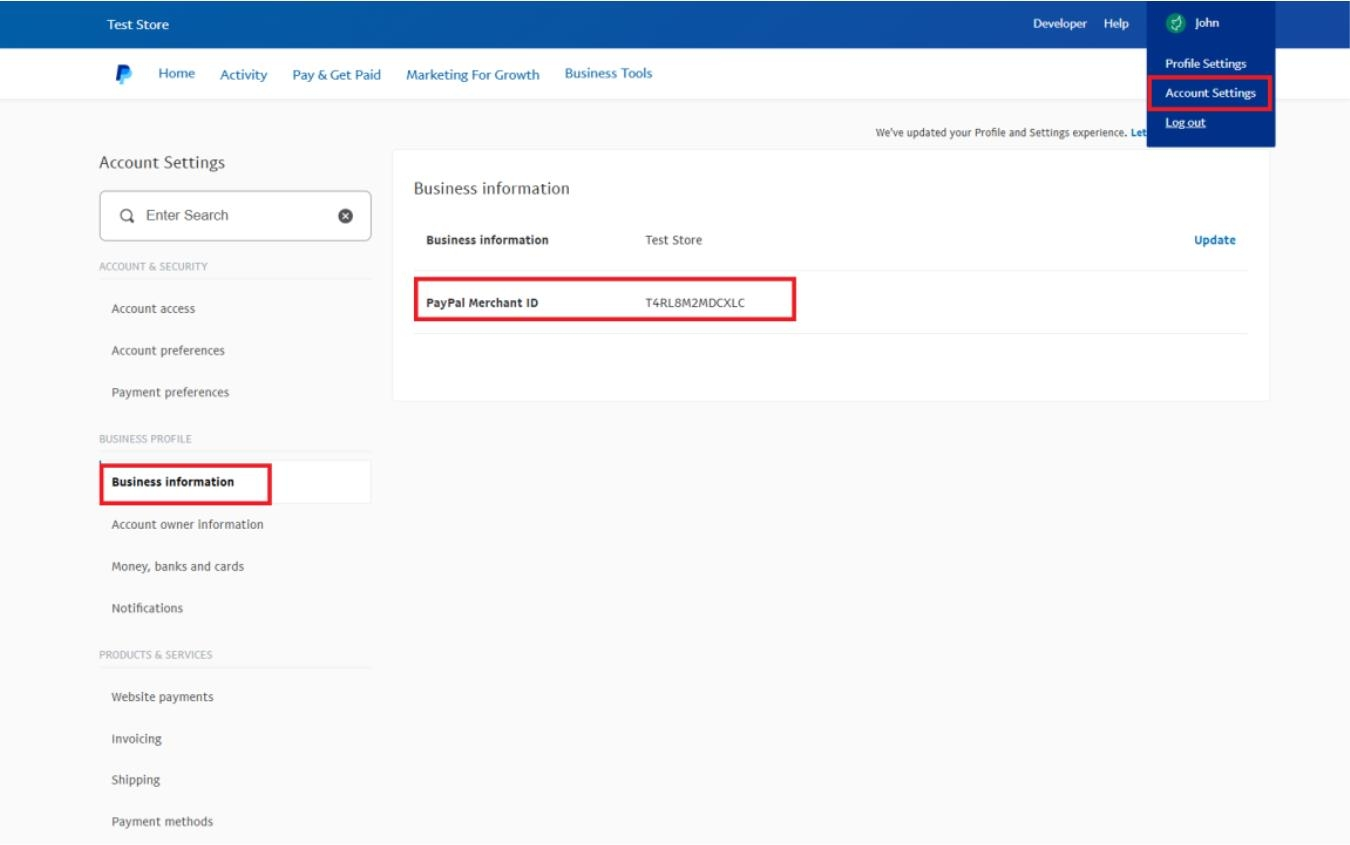Click the Developer link in the header

1060,24
